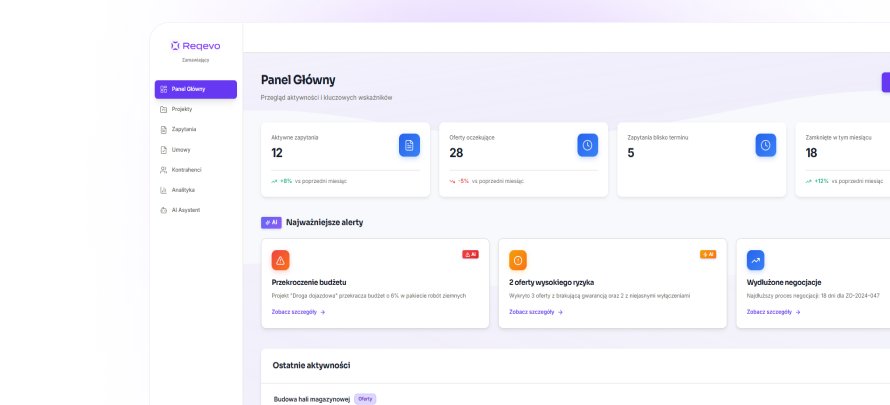Click the upward trend arrow beside +12%

[808, 182]
